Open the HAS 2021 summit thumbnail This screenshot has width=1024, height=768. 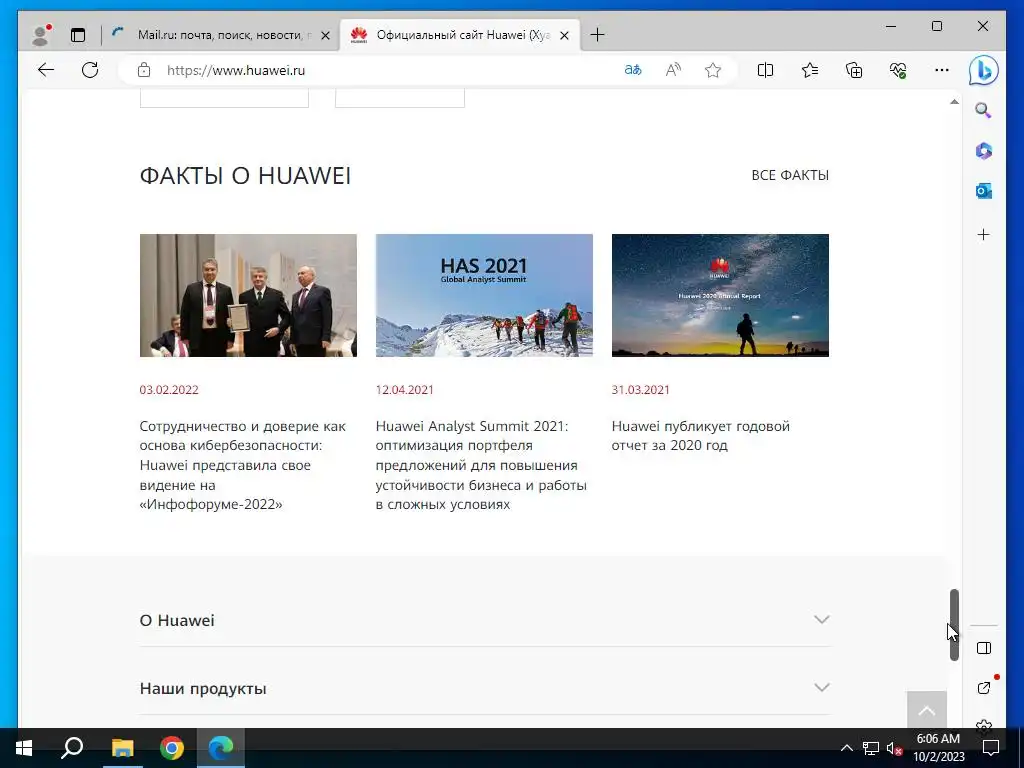484,295
